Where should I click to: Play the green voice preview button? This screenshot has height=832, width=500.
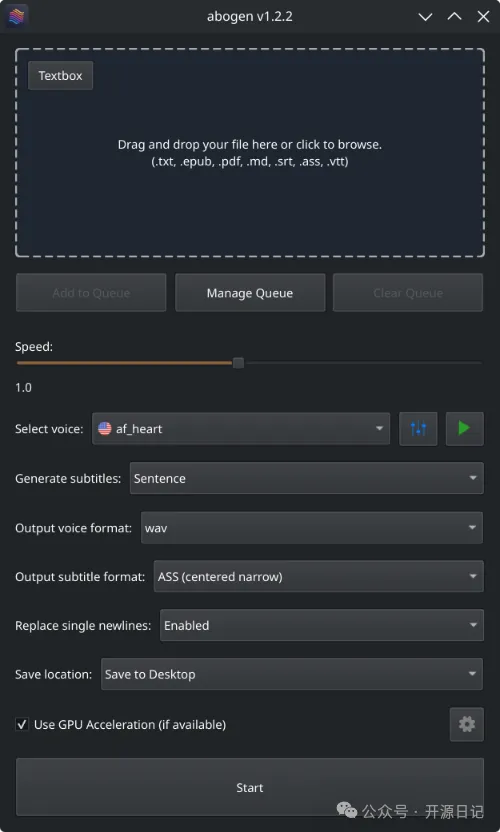(464, 428)
